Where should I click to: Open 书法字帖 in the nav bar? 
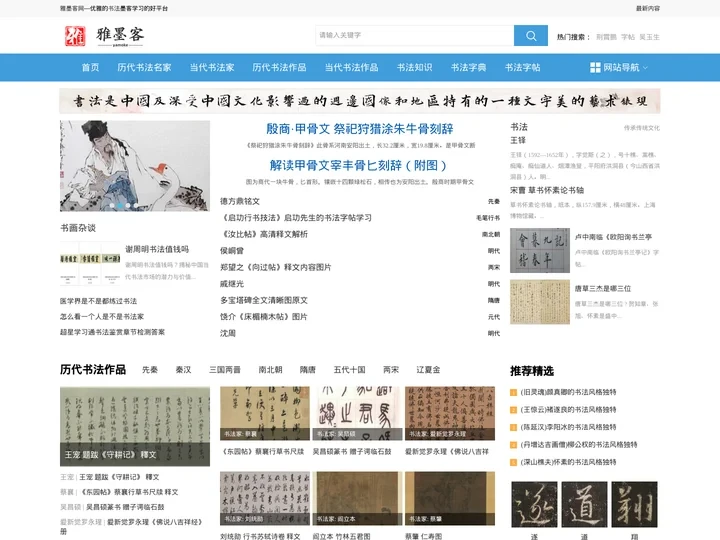click(x=523, y=68)
